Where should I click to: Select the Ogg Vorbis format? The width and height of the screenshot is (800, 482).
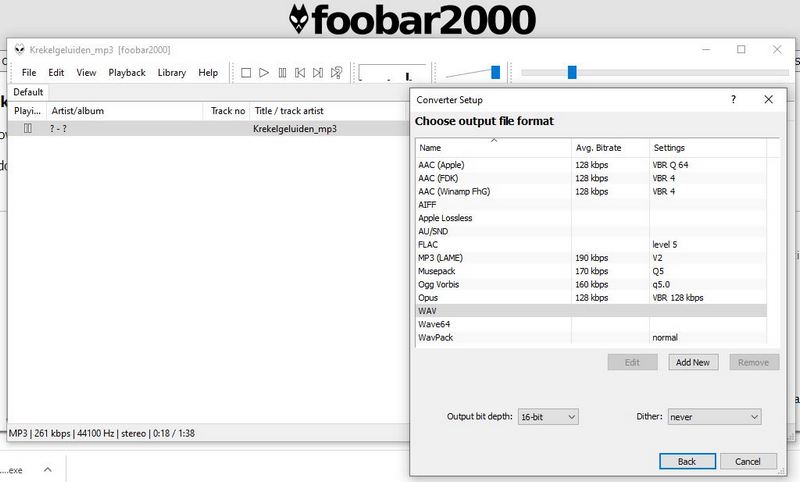point(591,284)
